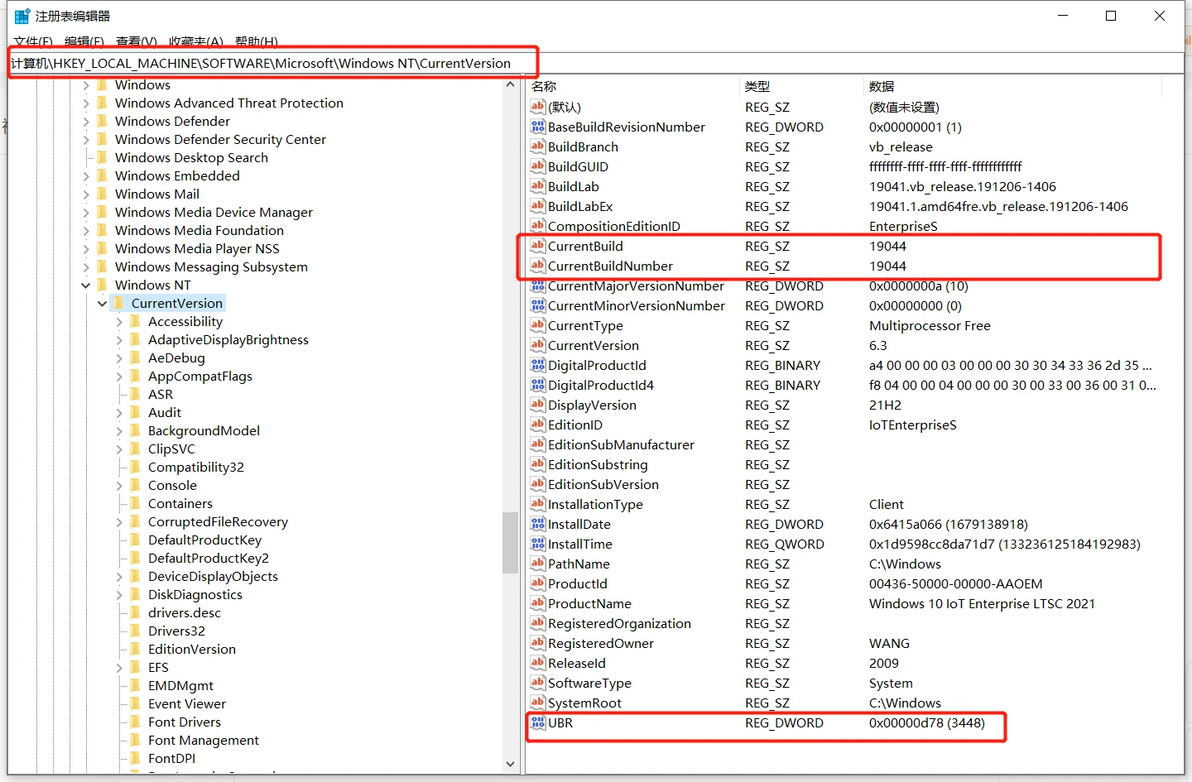Select the Font Management key
The height and width of the screenshot is (782, 1192).
(x=204, y=740)
